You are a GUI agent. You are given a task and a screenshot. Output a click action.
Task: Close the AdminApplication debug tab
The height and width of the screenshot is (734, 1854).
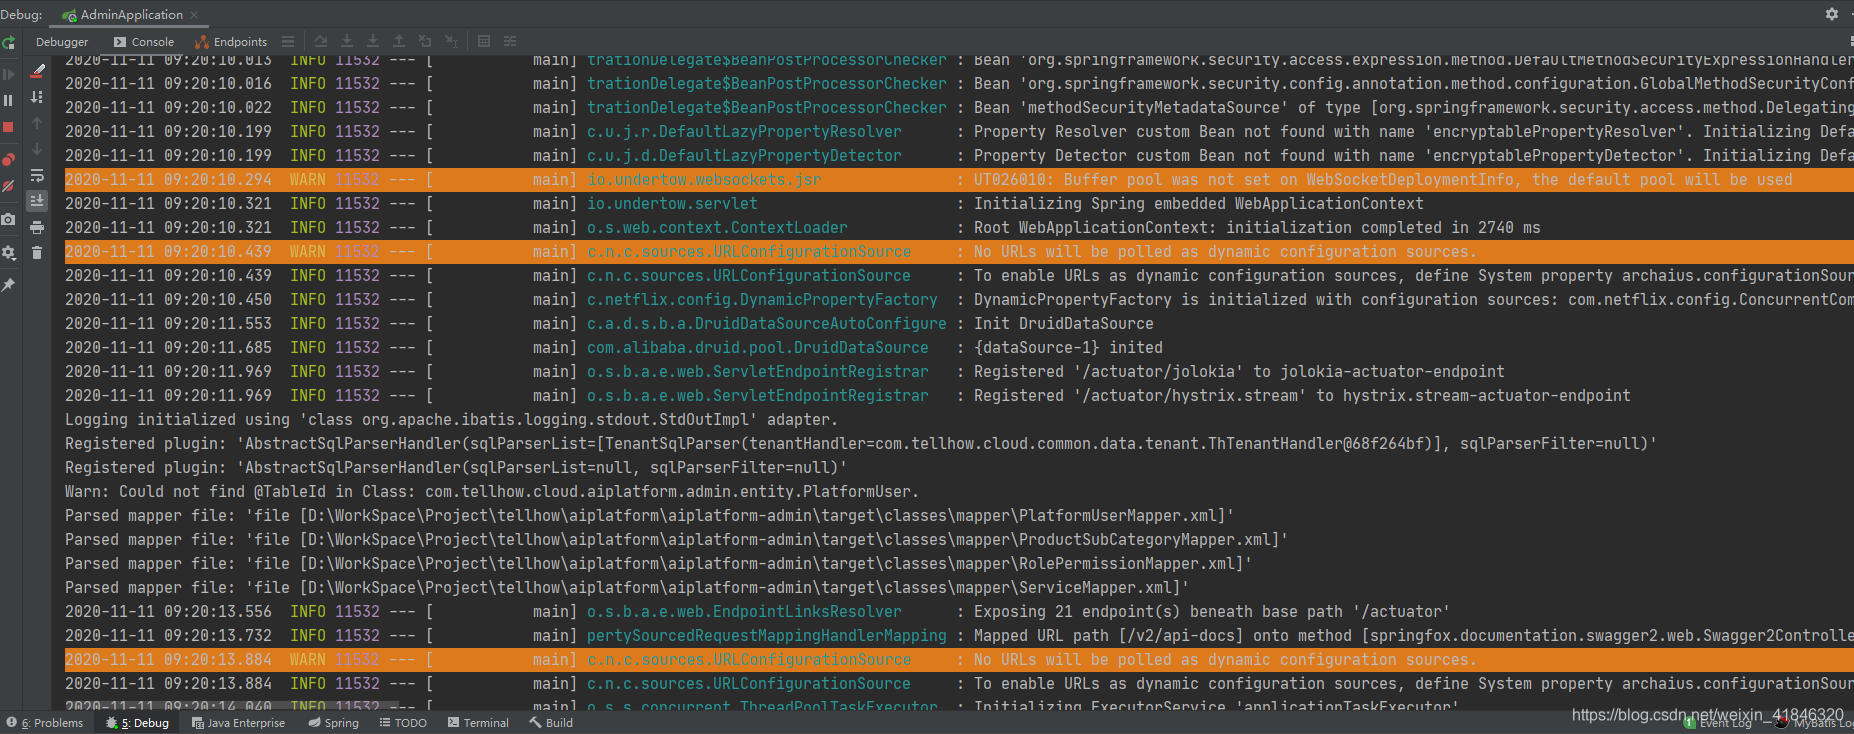click(194, 15)
